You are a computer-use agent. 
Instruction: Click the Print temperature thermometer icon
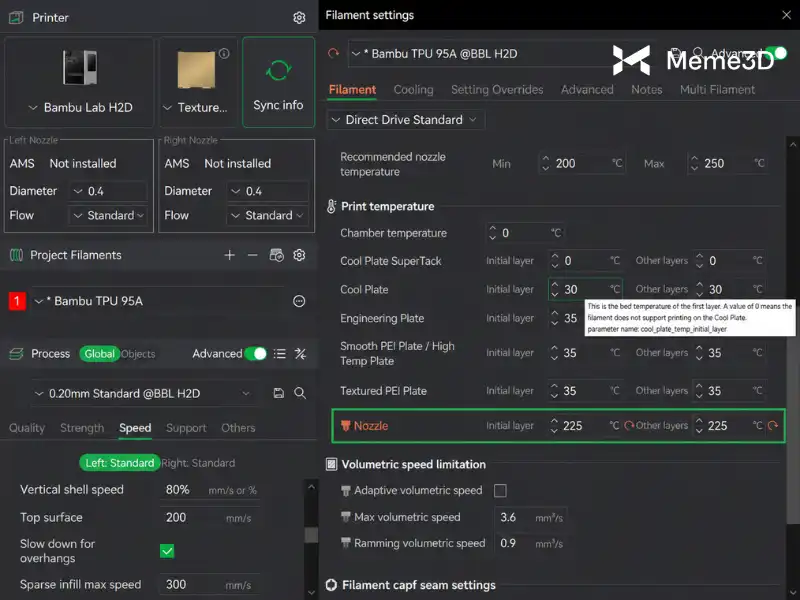[331, 206]
